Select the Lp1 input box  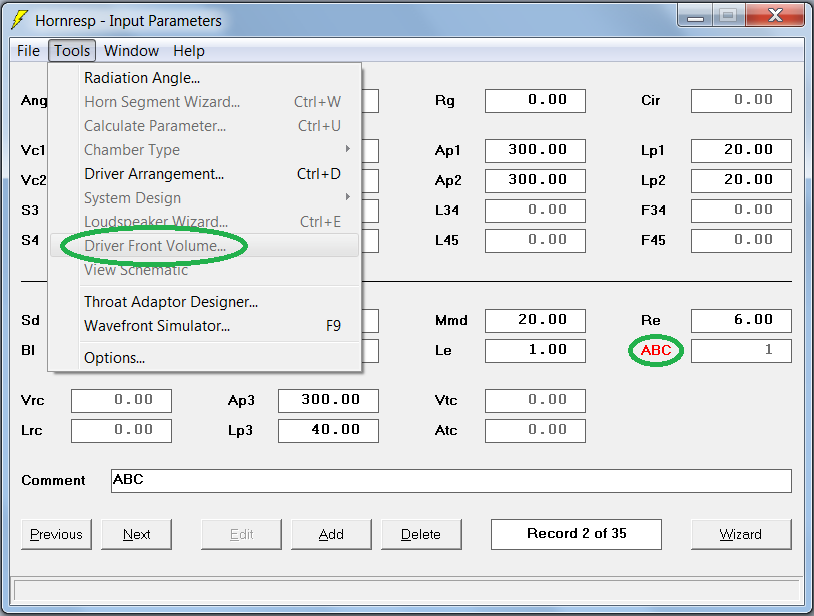(741, 150)
